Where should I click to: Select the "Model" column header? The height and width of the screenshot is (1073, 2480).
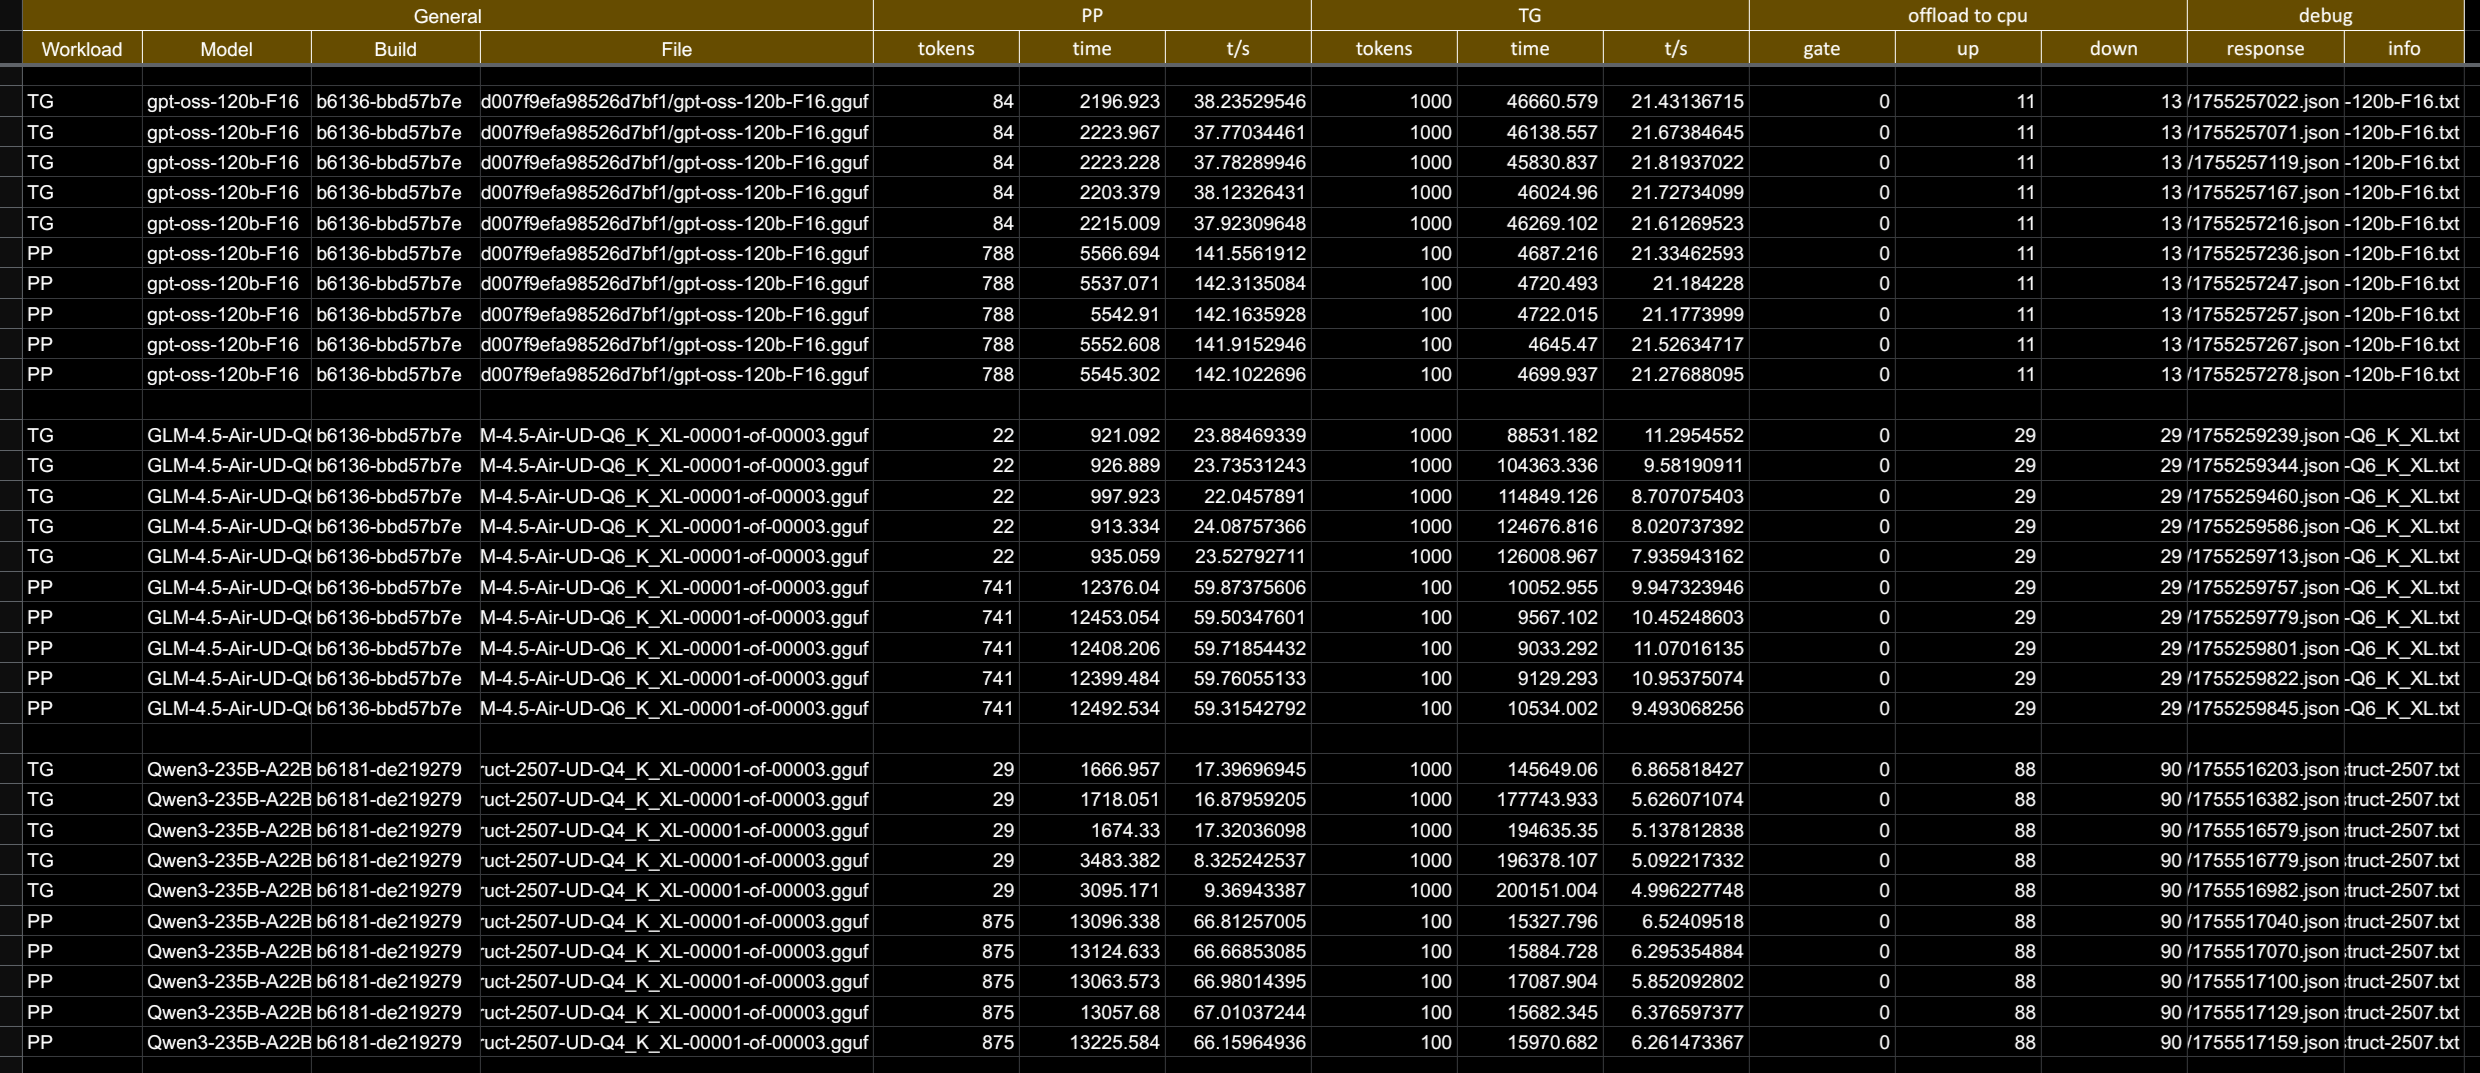[x=227, y=49]
